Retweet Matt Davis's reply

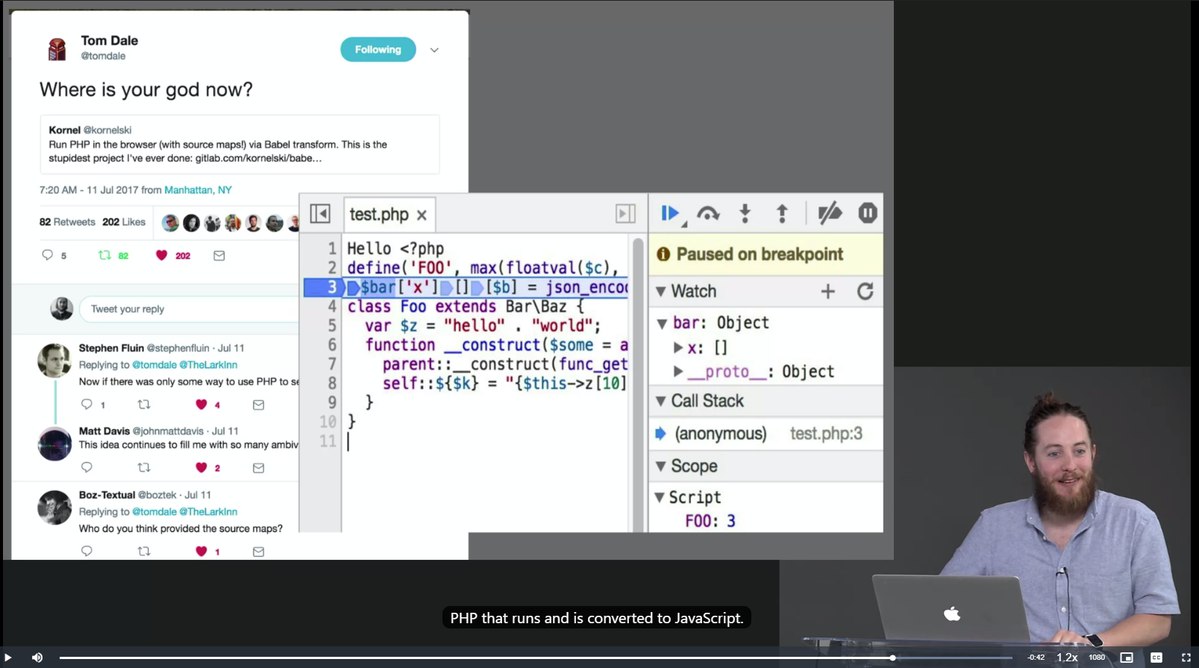(x=144, y=467)
